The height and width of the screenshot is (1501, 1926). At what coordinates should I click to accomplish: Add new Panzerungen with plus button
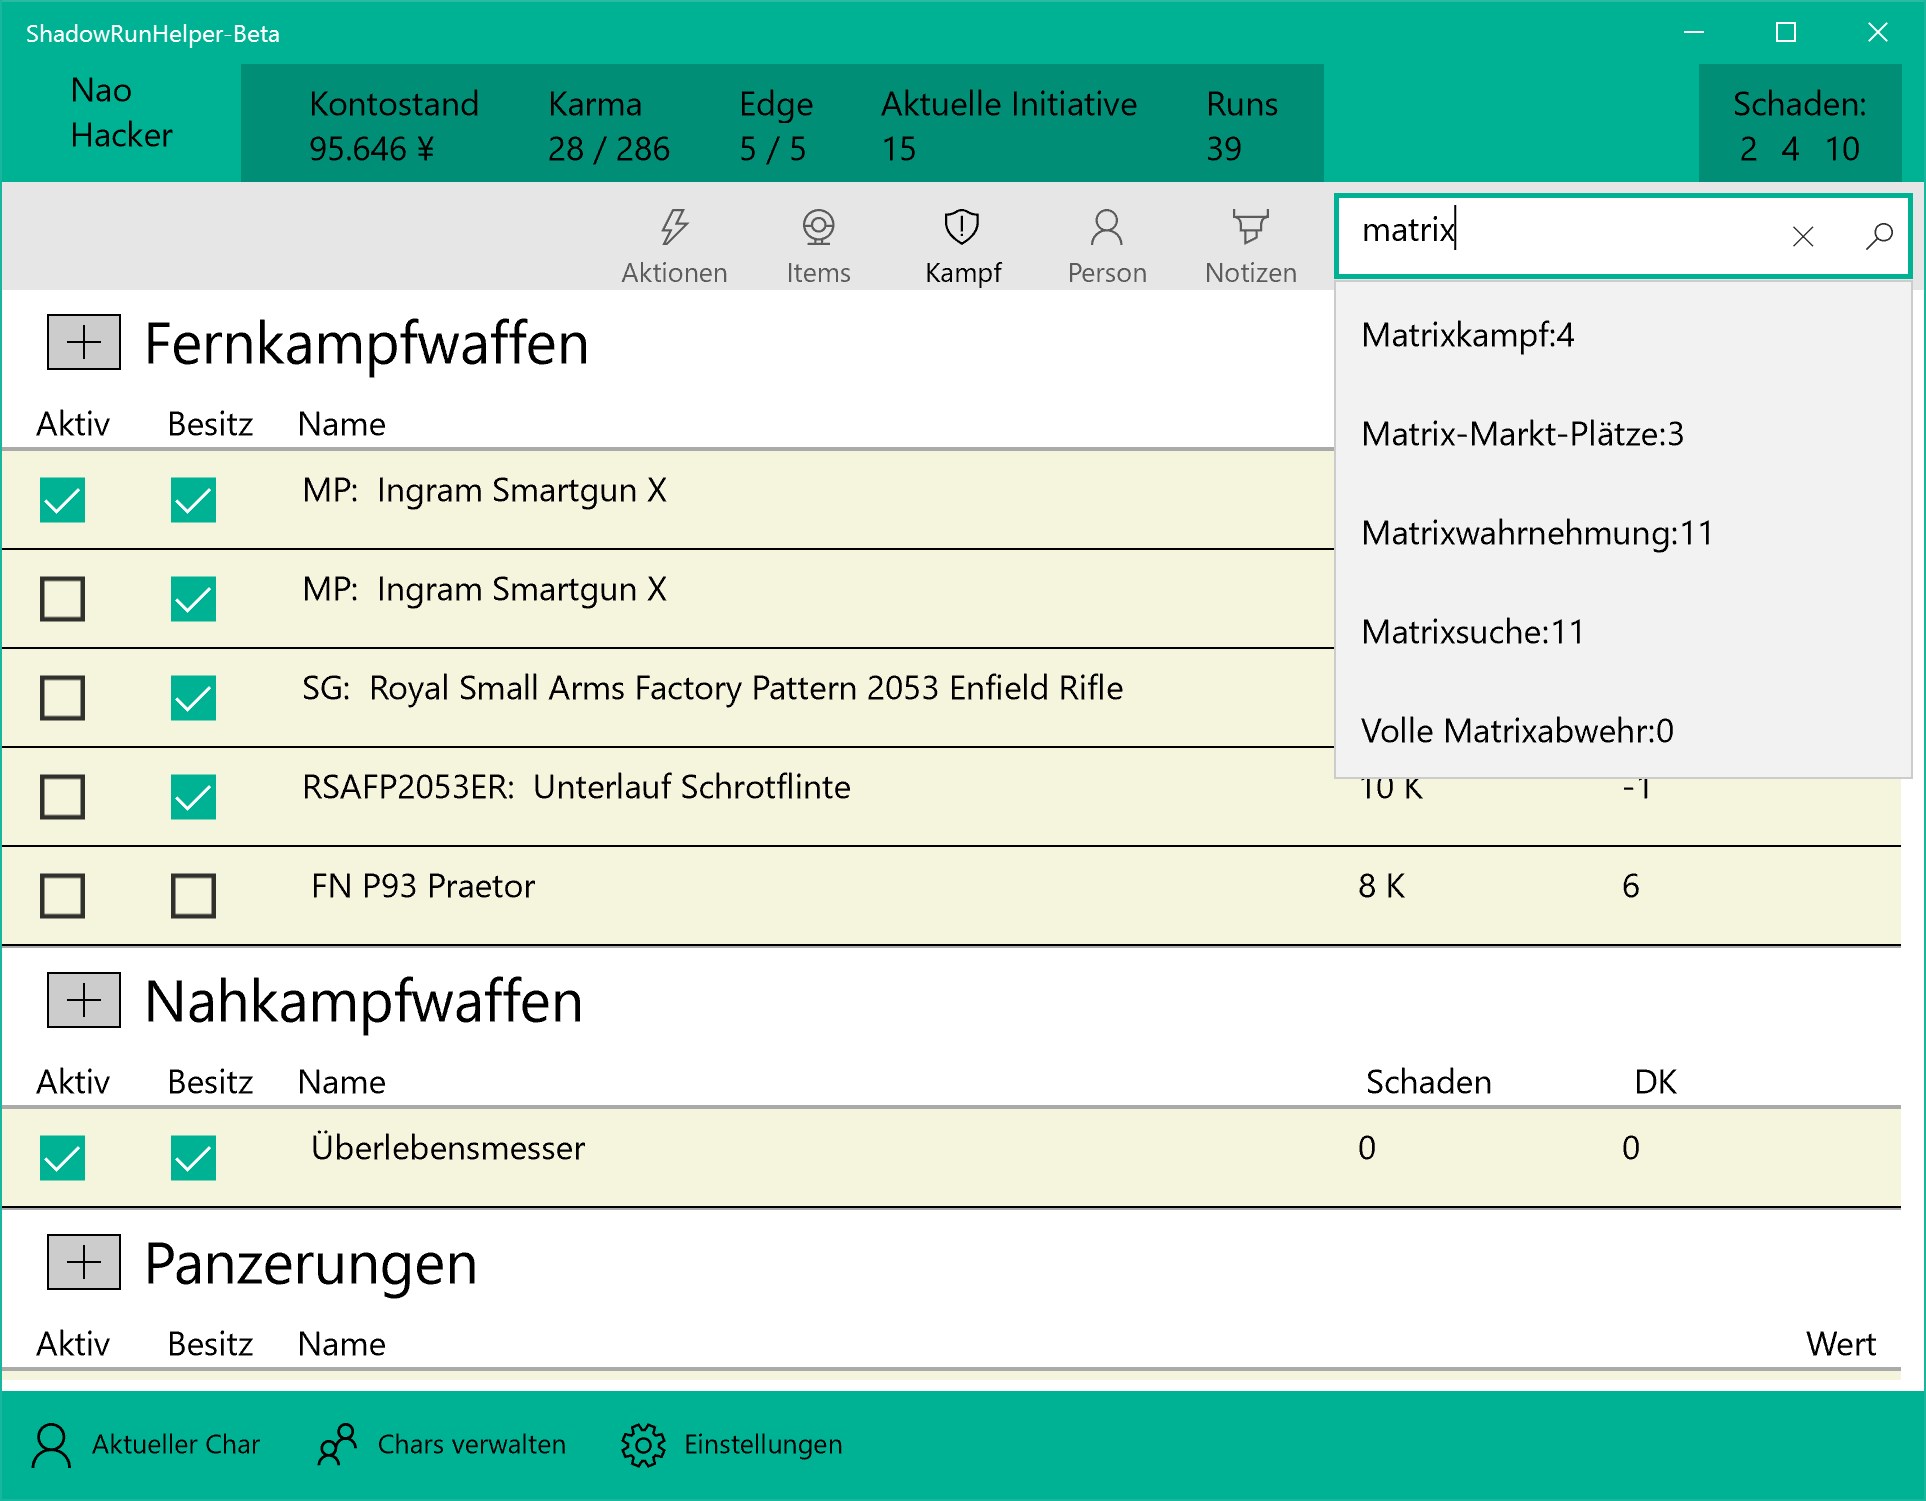point(84,1262)
